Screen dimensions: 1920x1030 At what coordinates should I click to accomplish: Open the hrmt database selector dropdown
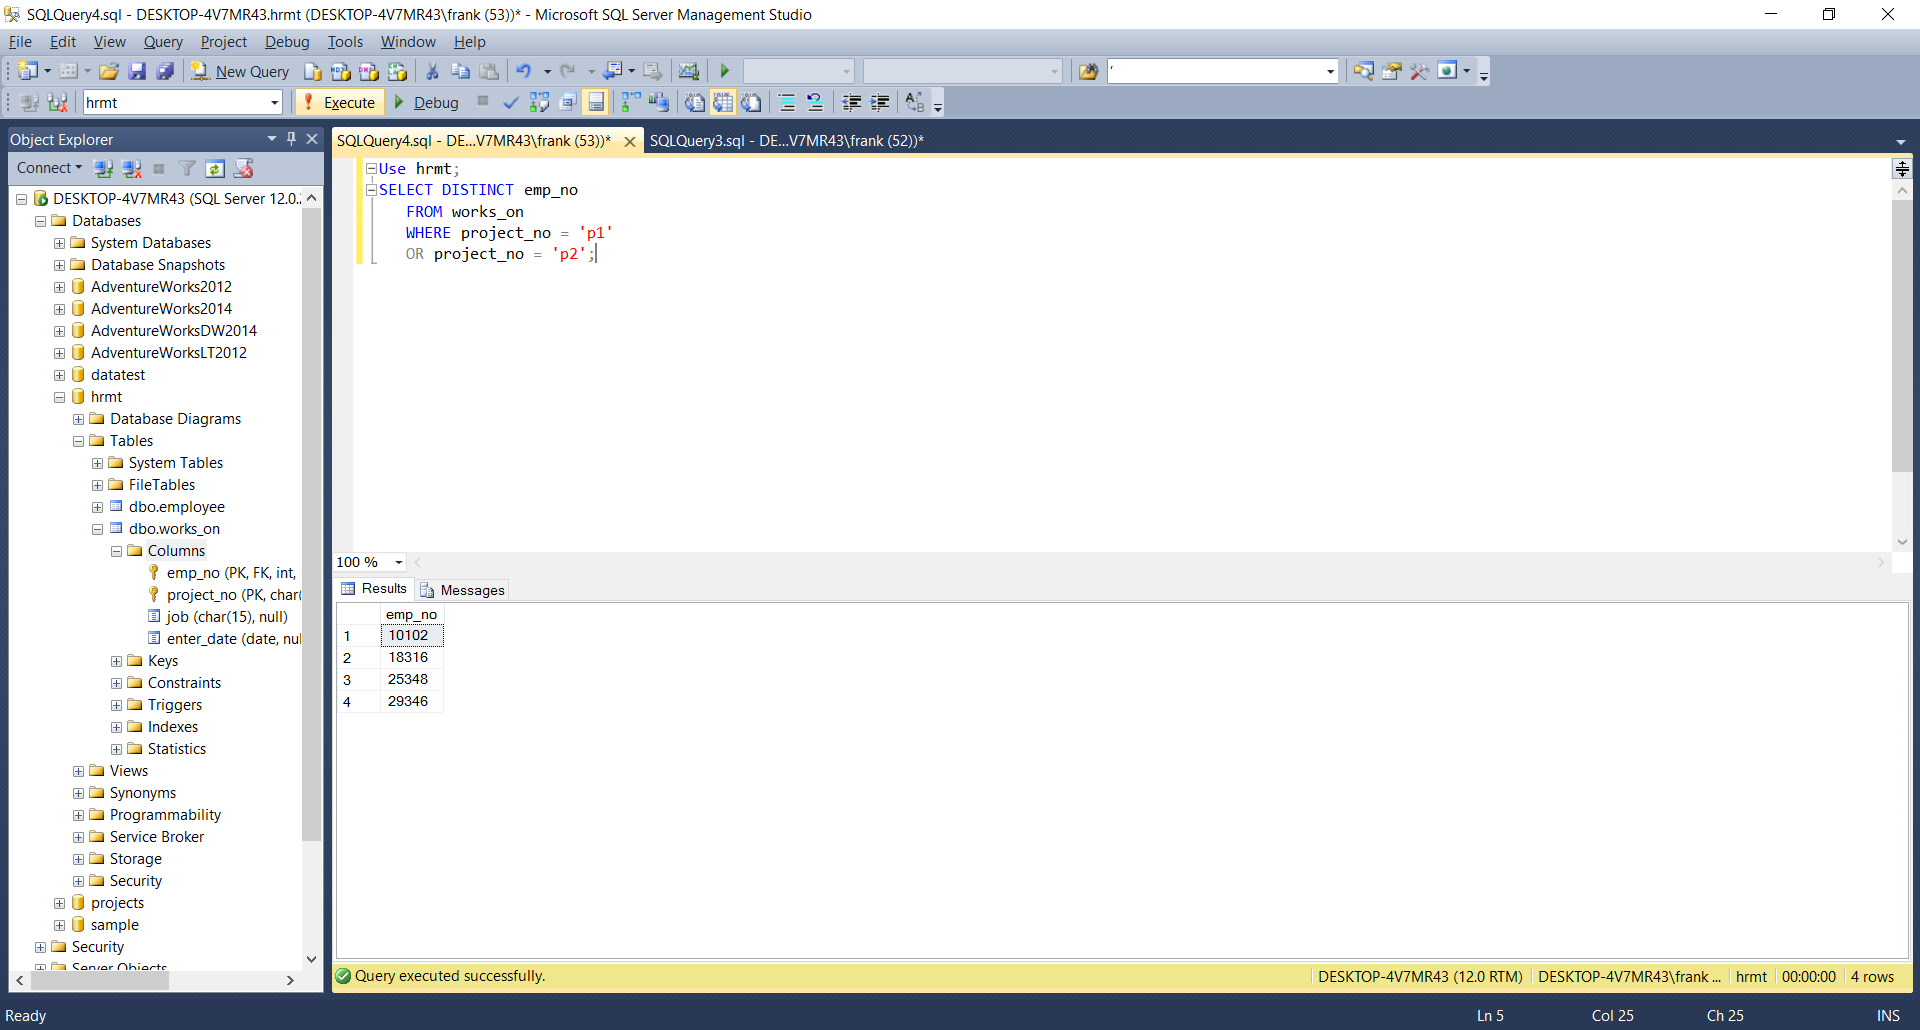tap(274, 102)
